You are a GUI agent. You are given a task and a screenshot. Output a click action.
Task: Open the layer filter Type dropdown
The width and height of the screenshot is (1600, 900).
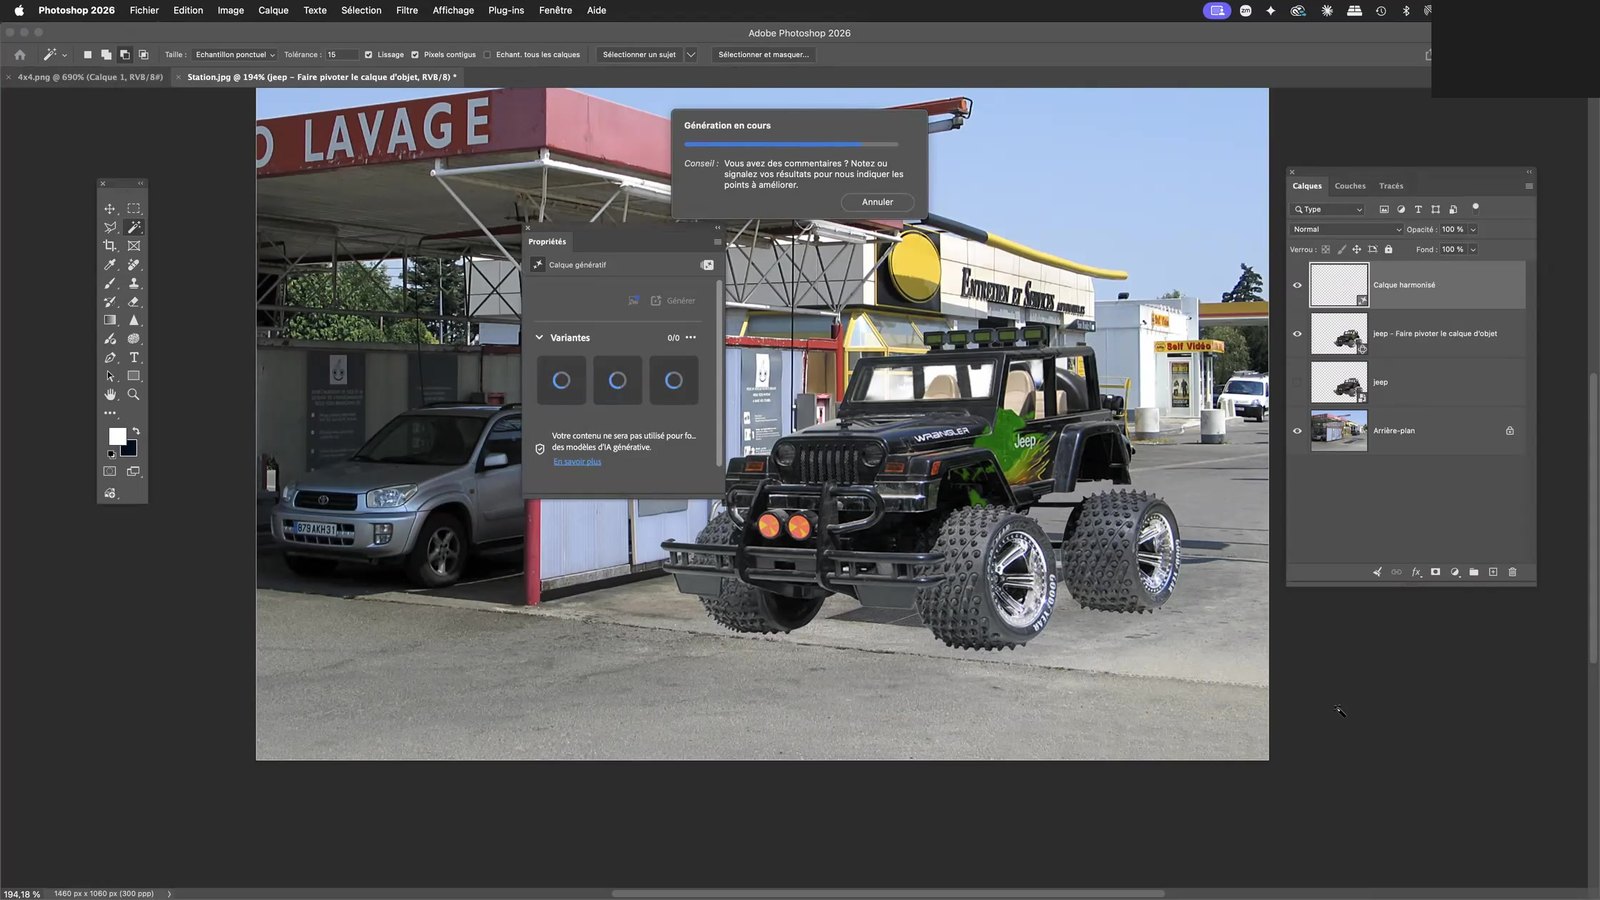tap(1328, 209)
